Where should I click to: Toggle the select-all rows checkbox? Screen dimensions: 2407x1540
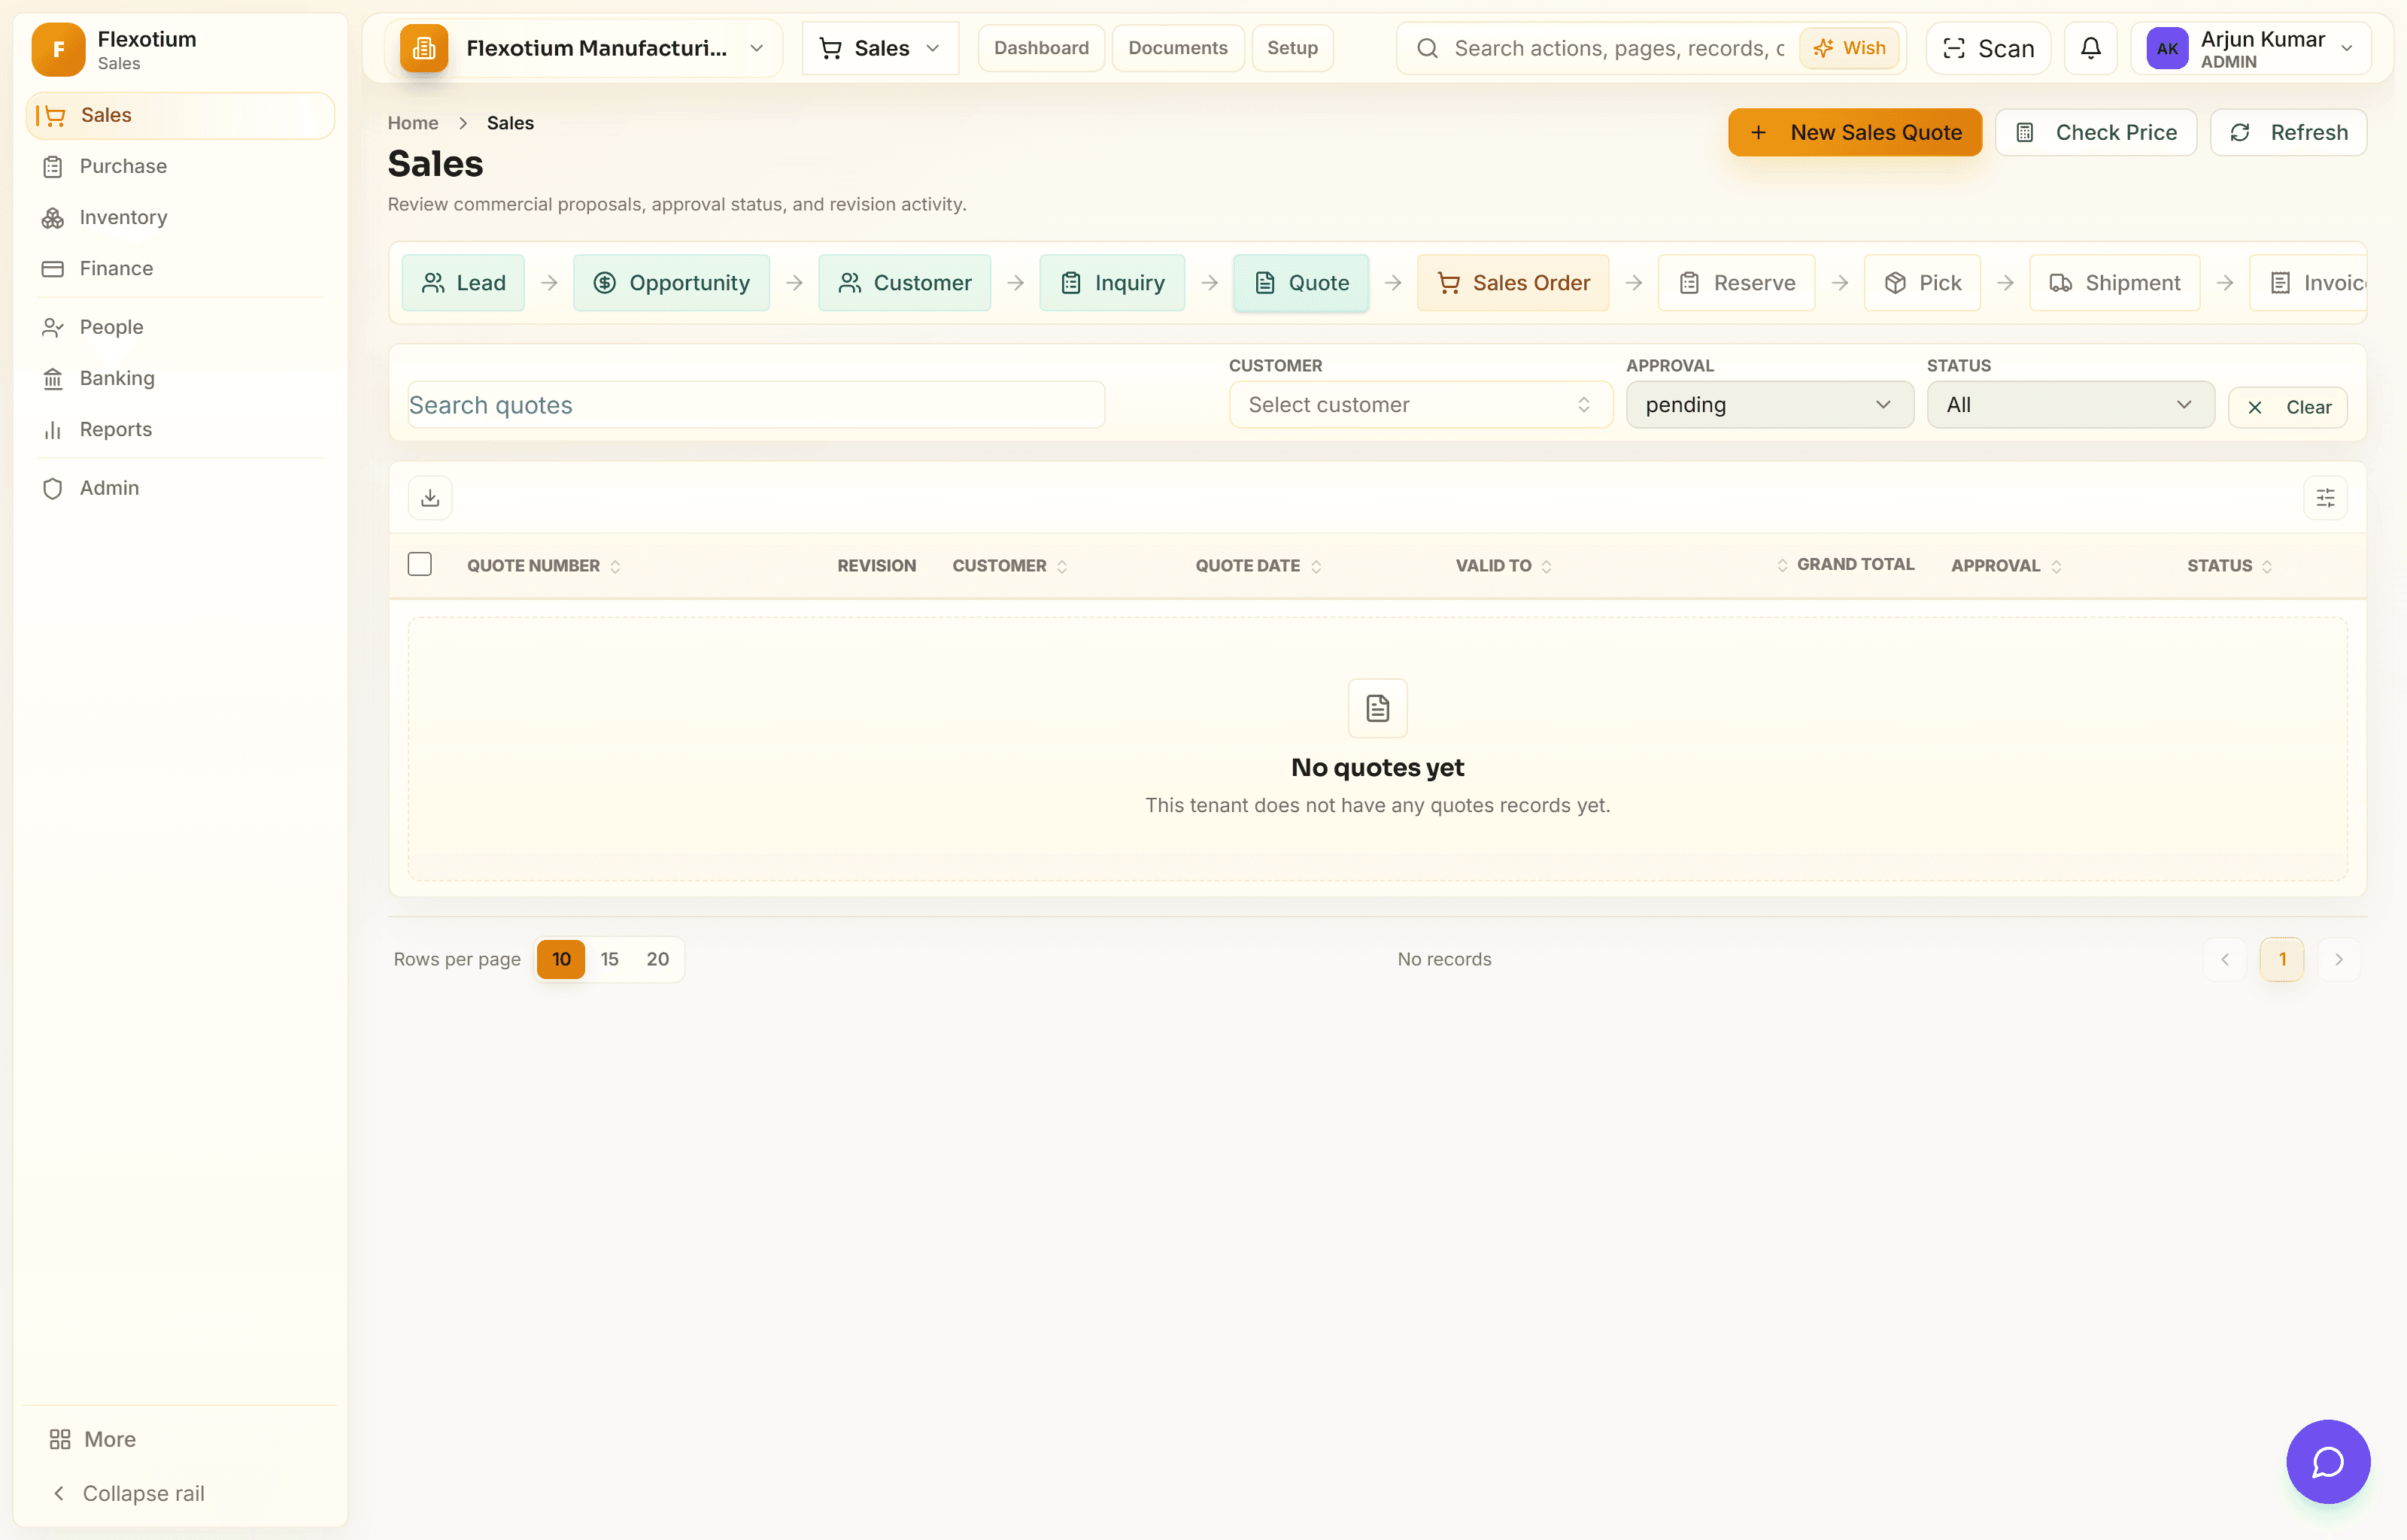click(420, 564)
